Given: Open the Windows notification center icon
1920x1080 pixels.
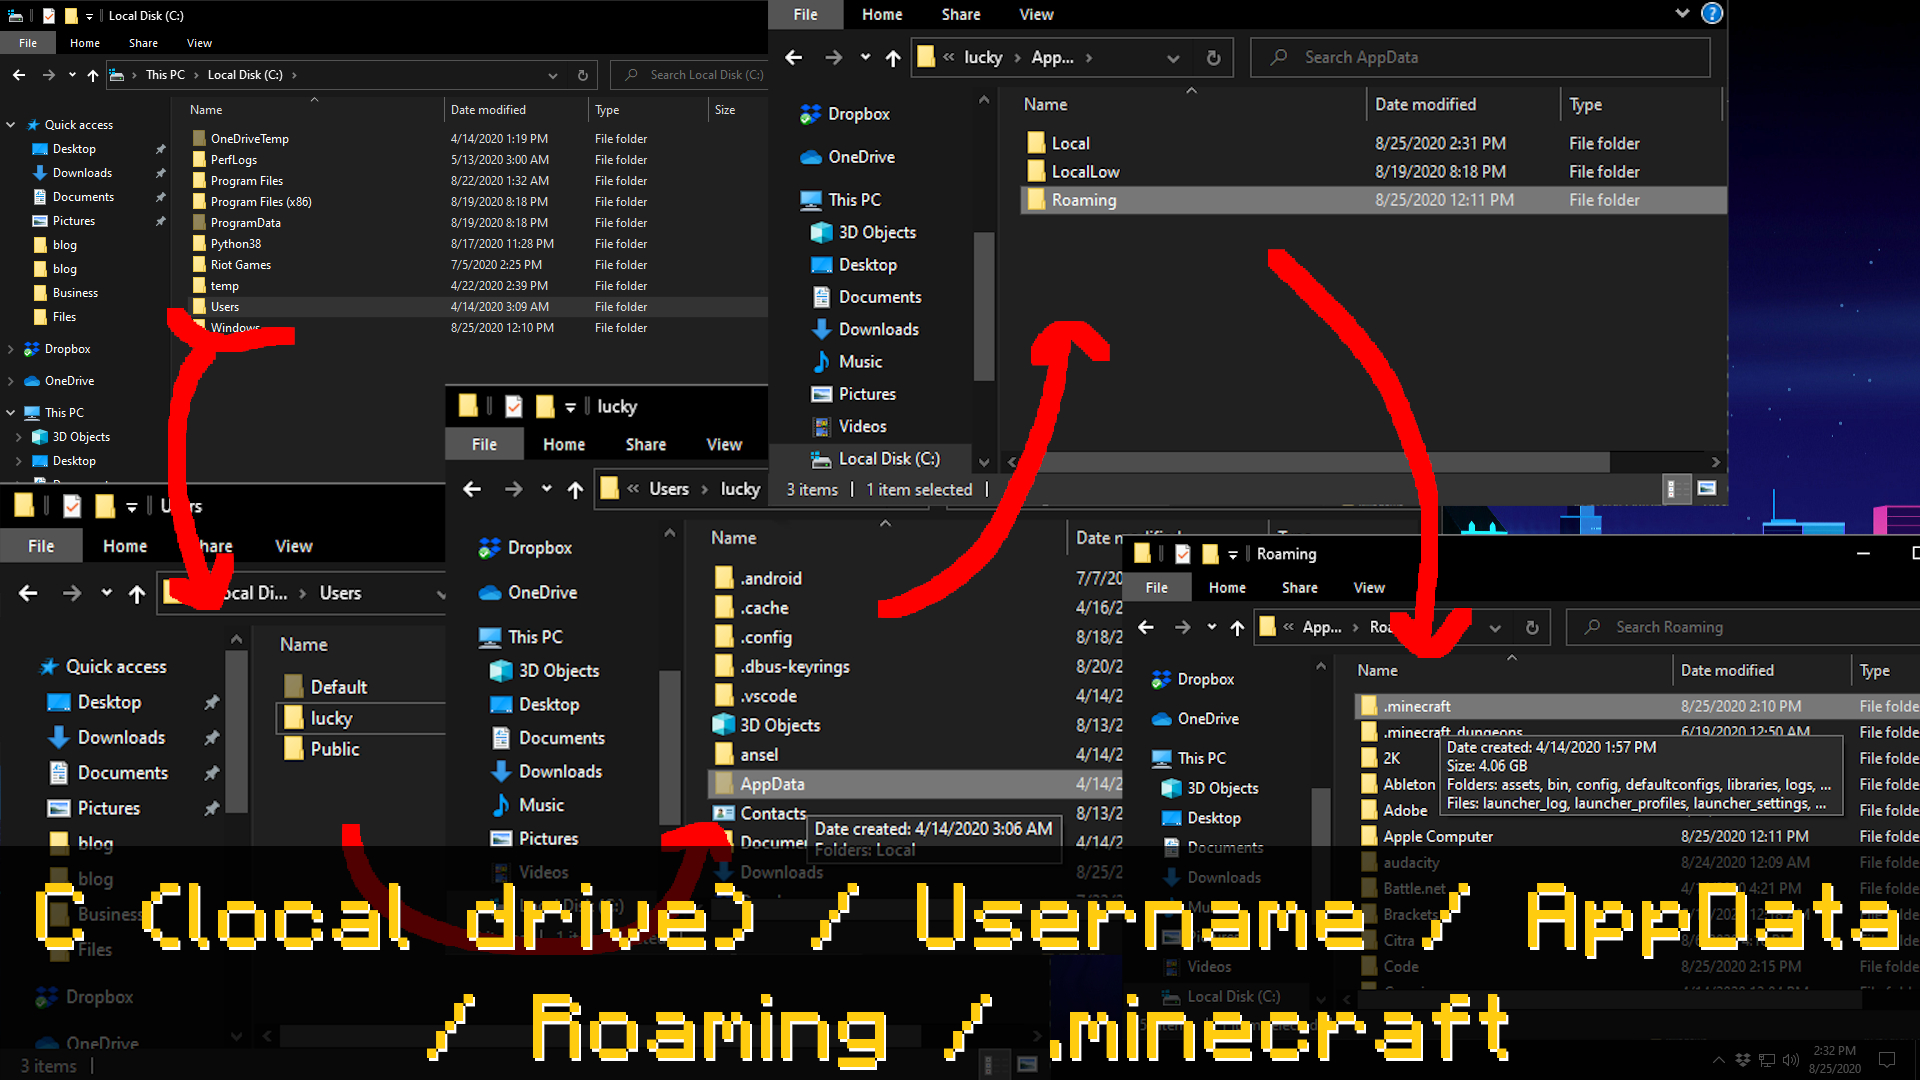Looking at the screenshot, I should (x=1887, y=1059).
